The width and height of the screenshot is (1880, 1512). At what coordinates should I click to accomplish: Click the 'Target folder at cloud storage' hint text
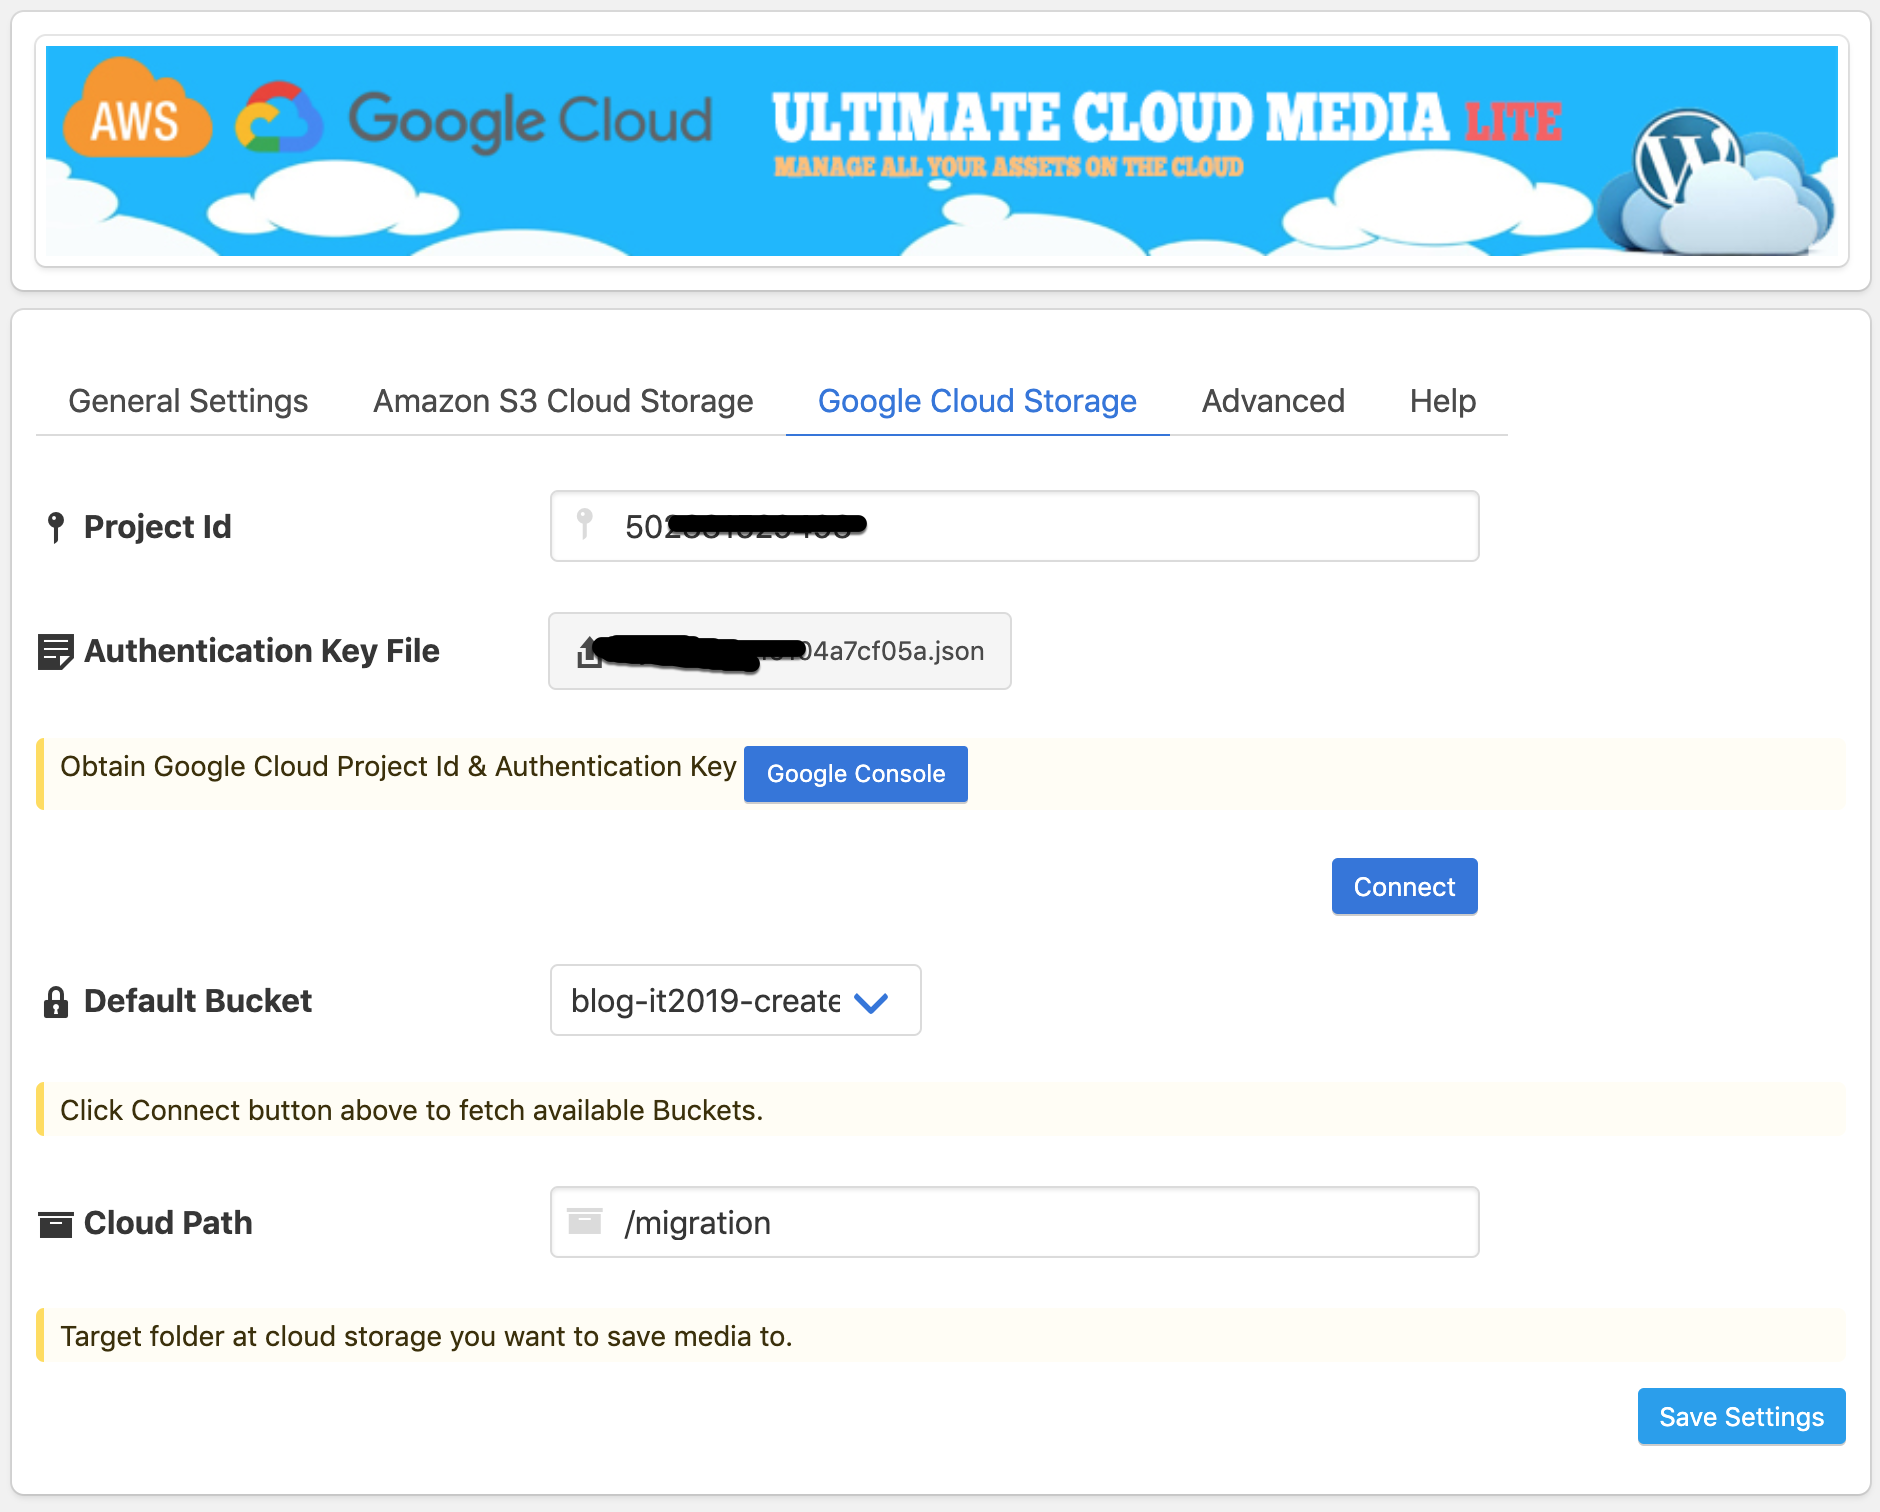click(426, 1336)
